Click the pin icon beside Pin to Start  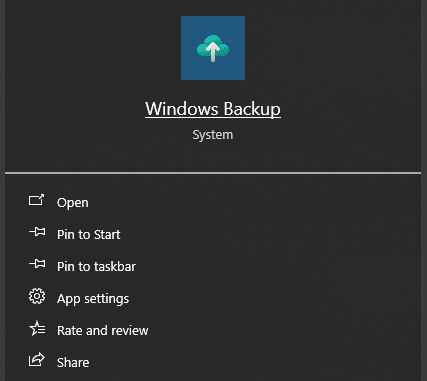[x=37, y=232]
